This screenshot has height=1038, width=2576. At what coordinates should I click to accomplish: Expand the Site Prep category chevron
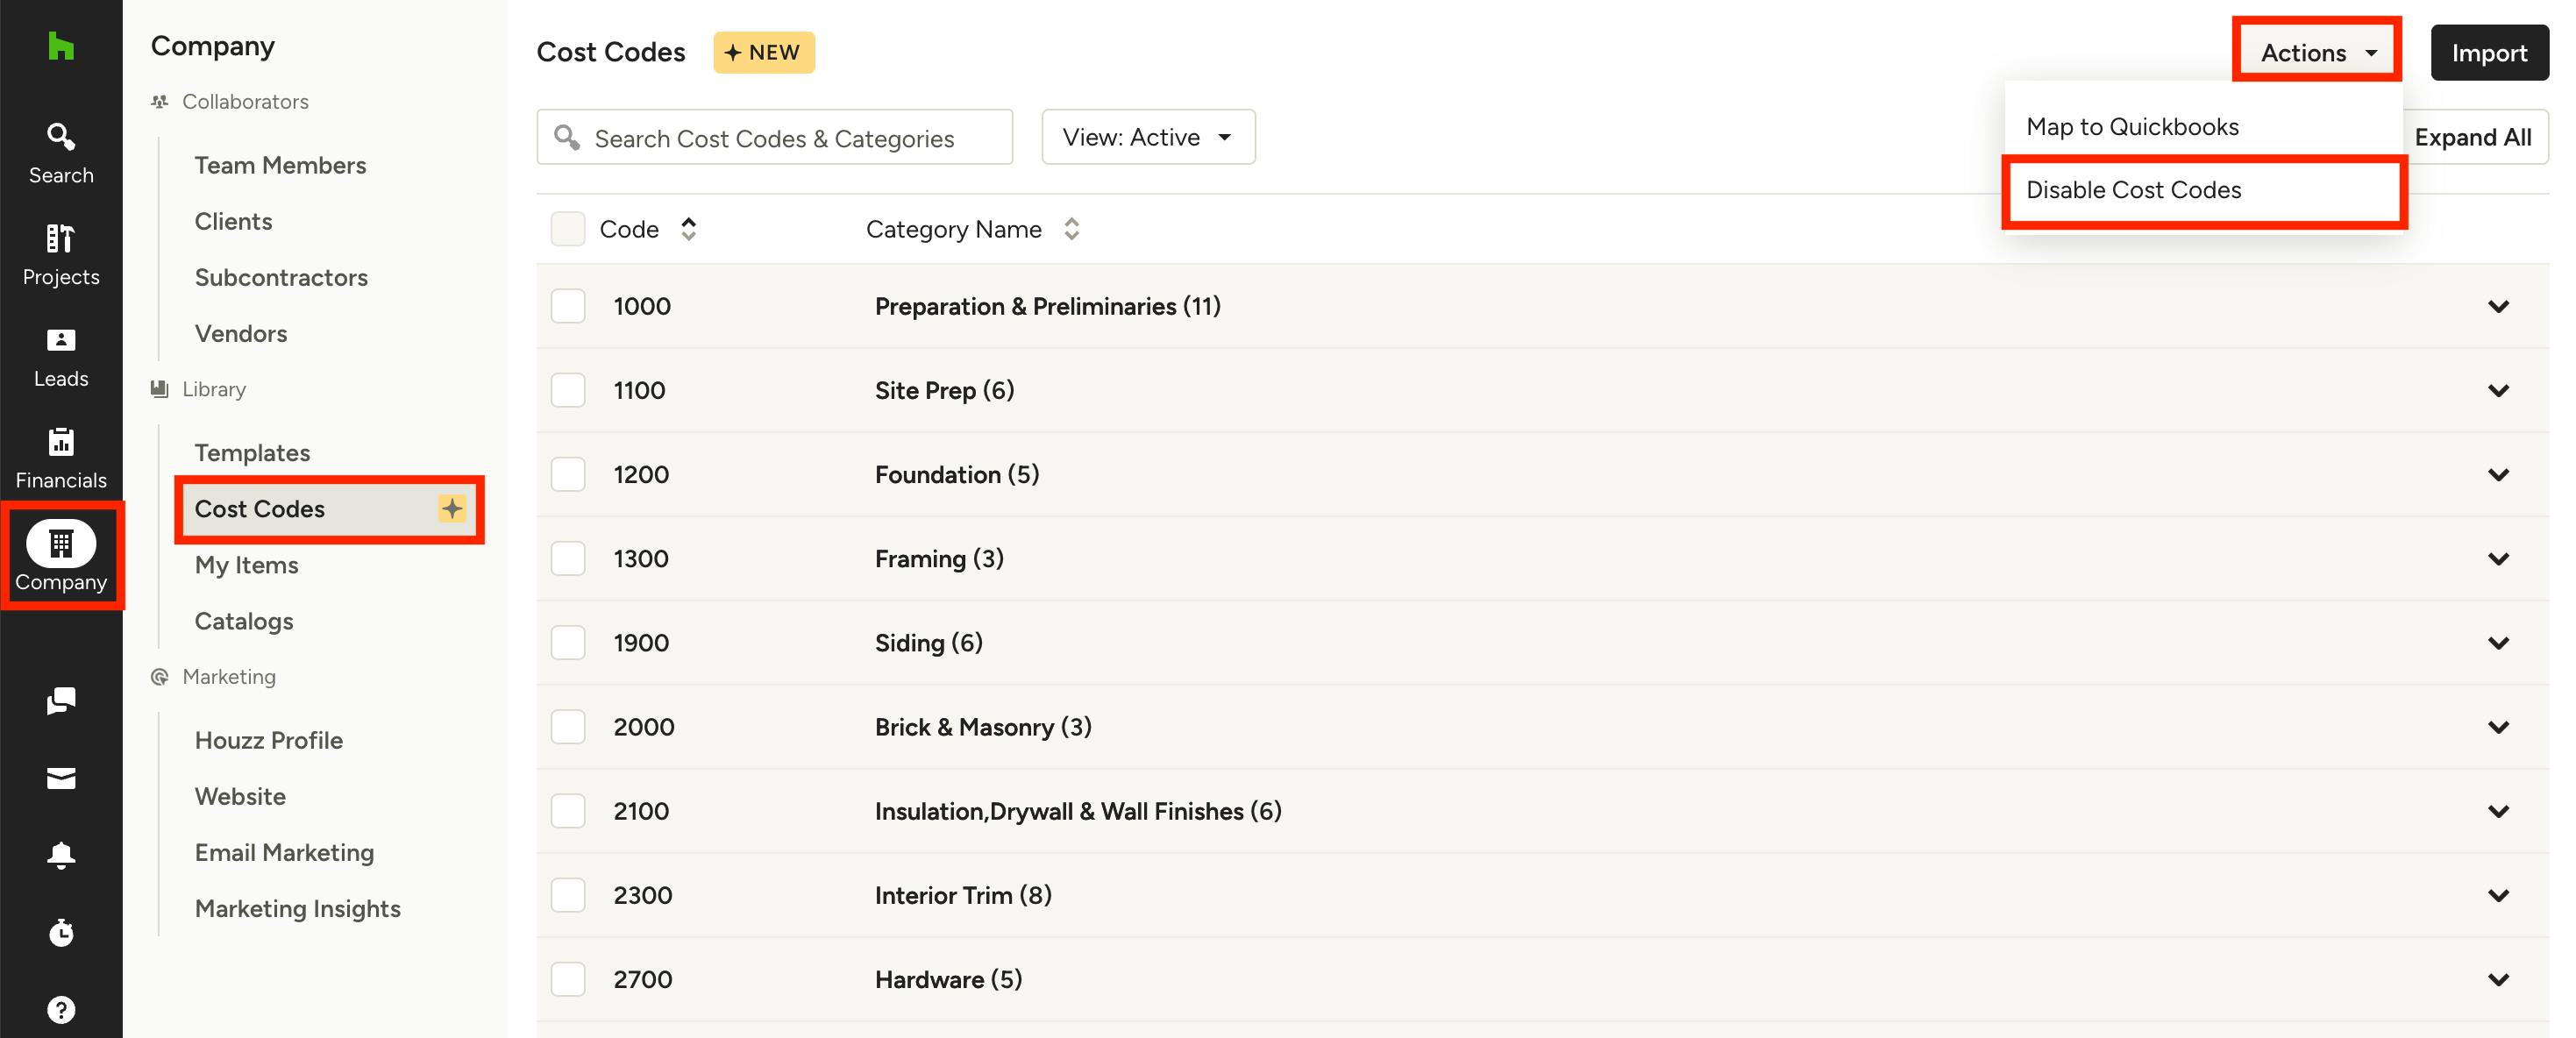pyautogui.click(x=2498, y=390)
